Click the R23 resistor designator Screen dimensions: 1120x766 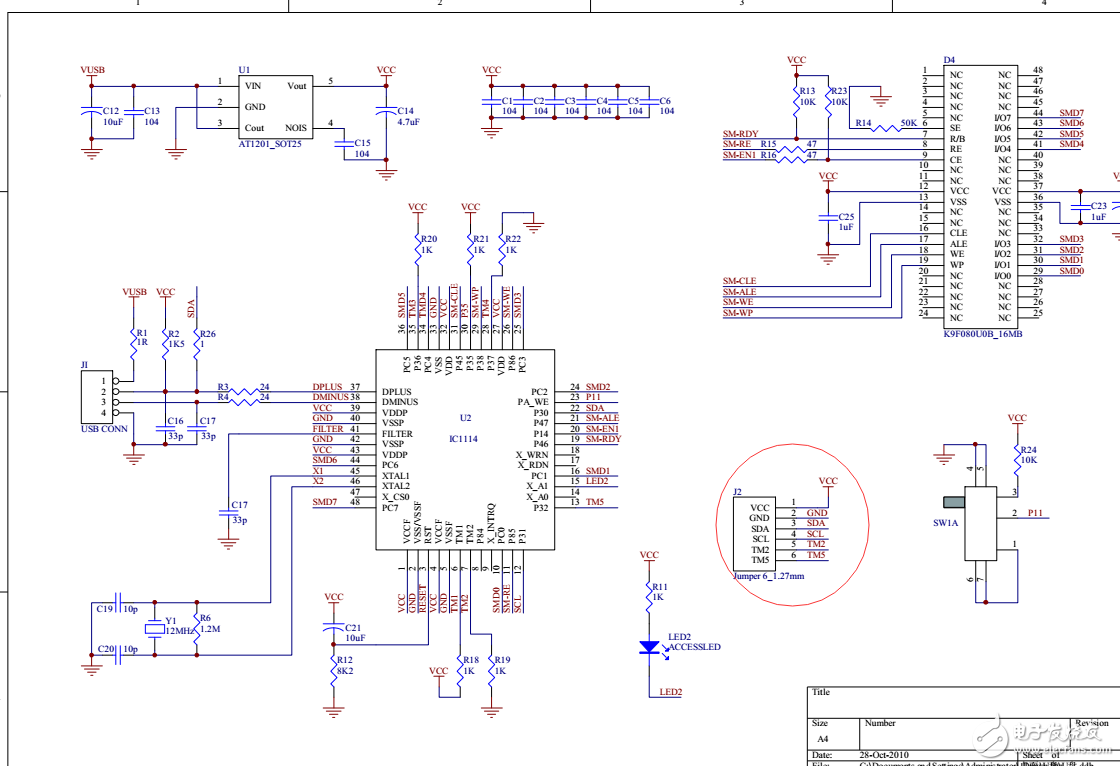(839, 91)
